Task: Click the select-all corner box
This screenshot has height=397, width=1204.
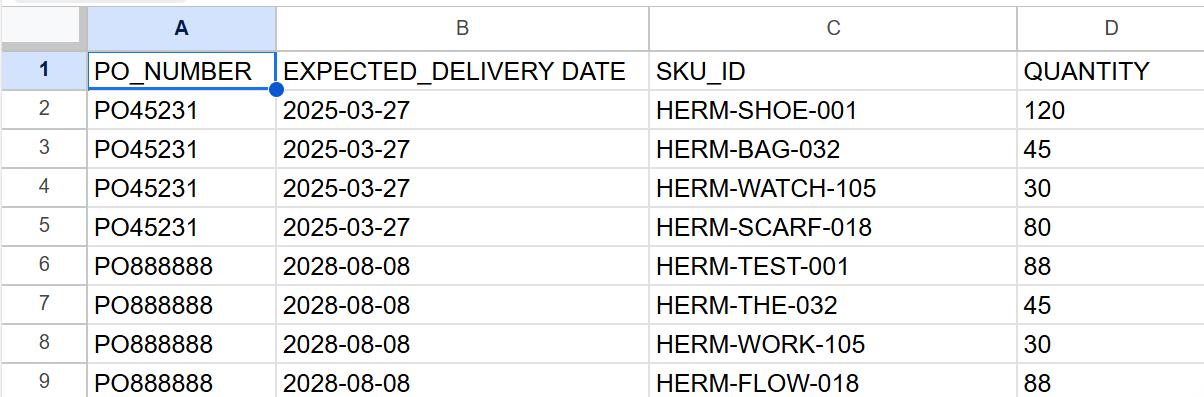Action: tap(43, 28)
